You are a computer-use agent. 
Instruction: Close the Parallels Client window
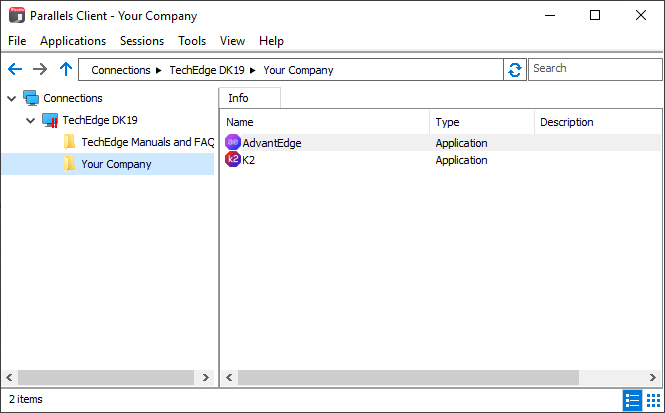(641, 15)
